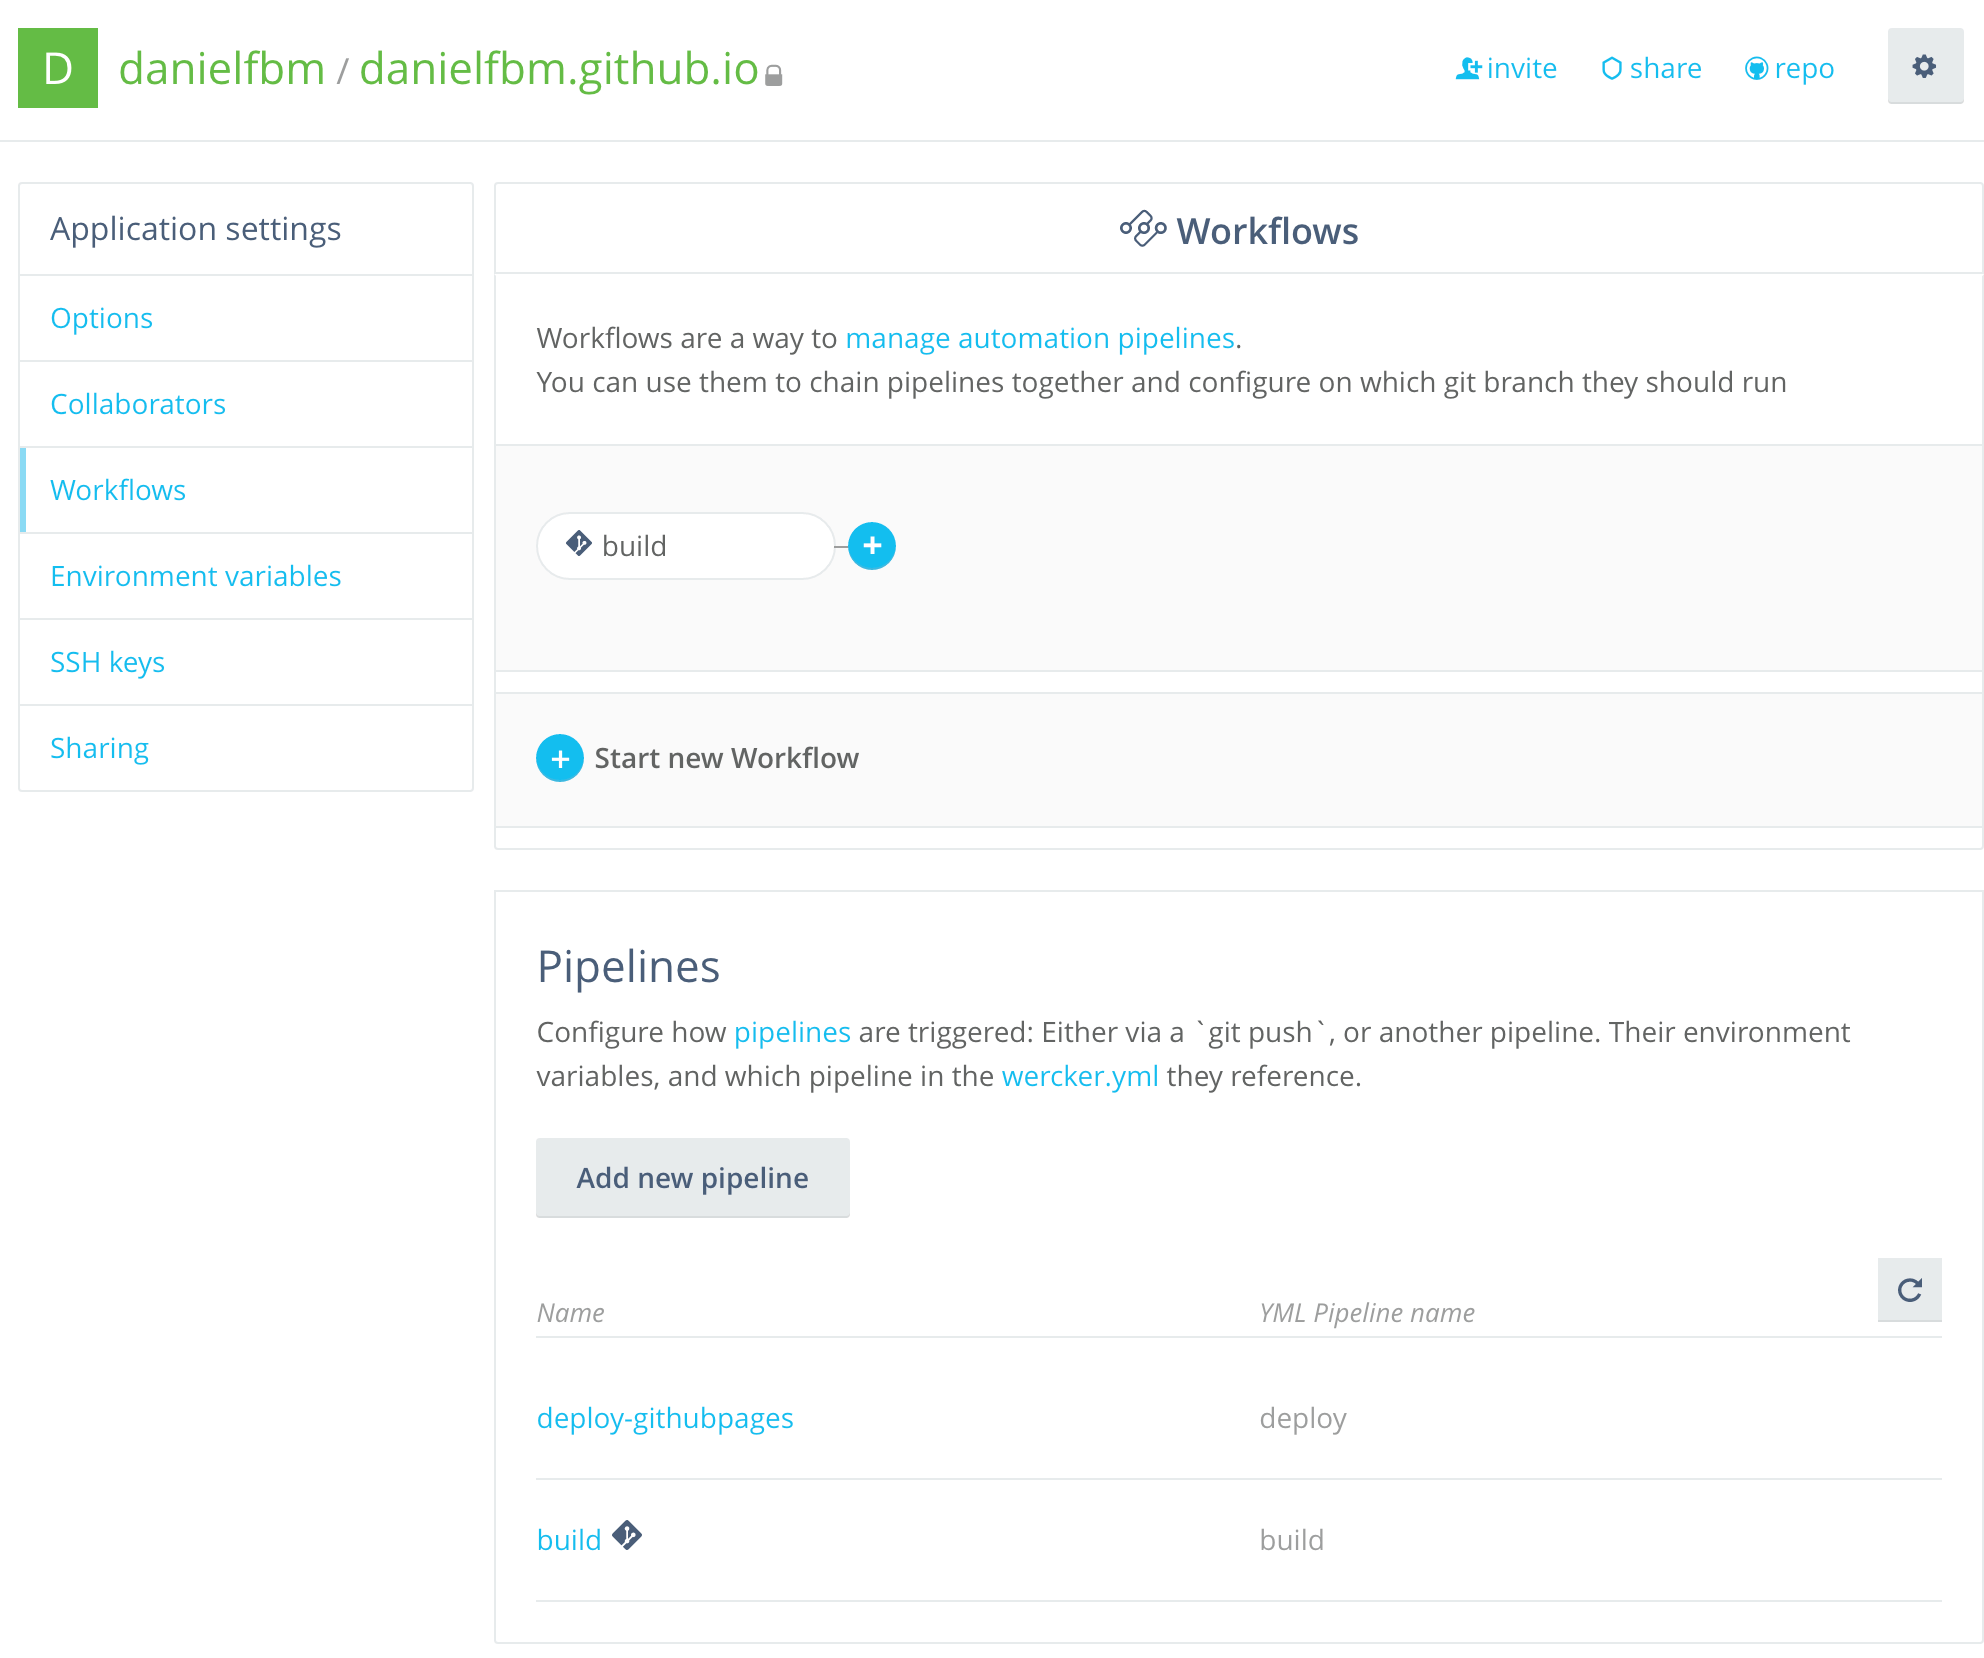Click the Workflows header icon
This screenshot has width=1984, height=1658.
tap(1143, 229)
